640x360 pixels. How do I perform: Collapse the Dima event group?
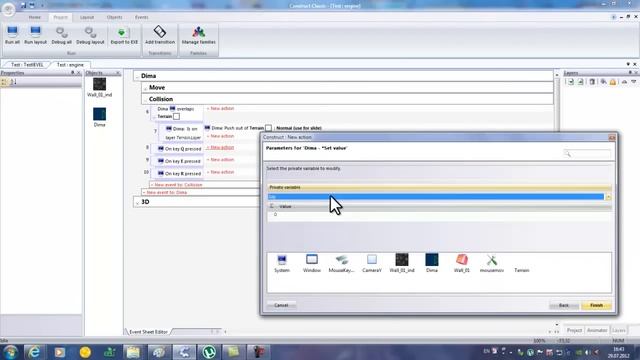pyautogui.click(x=137, y=76)
